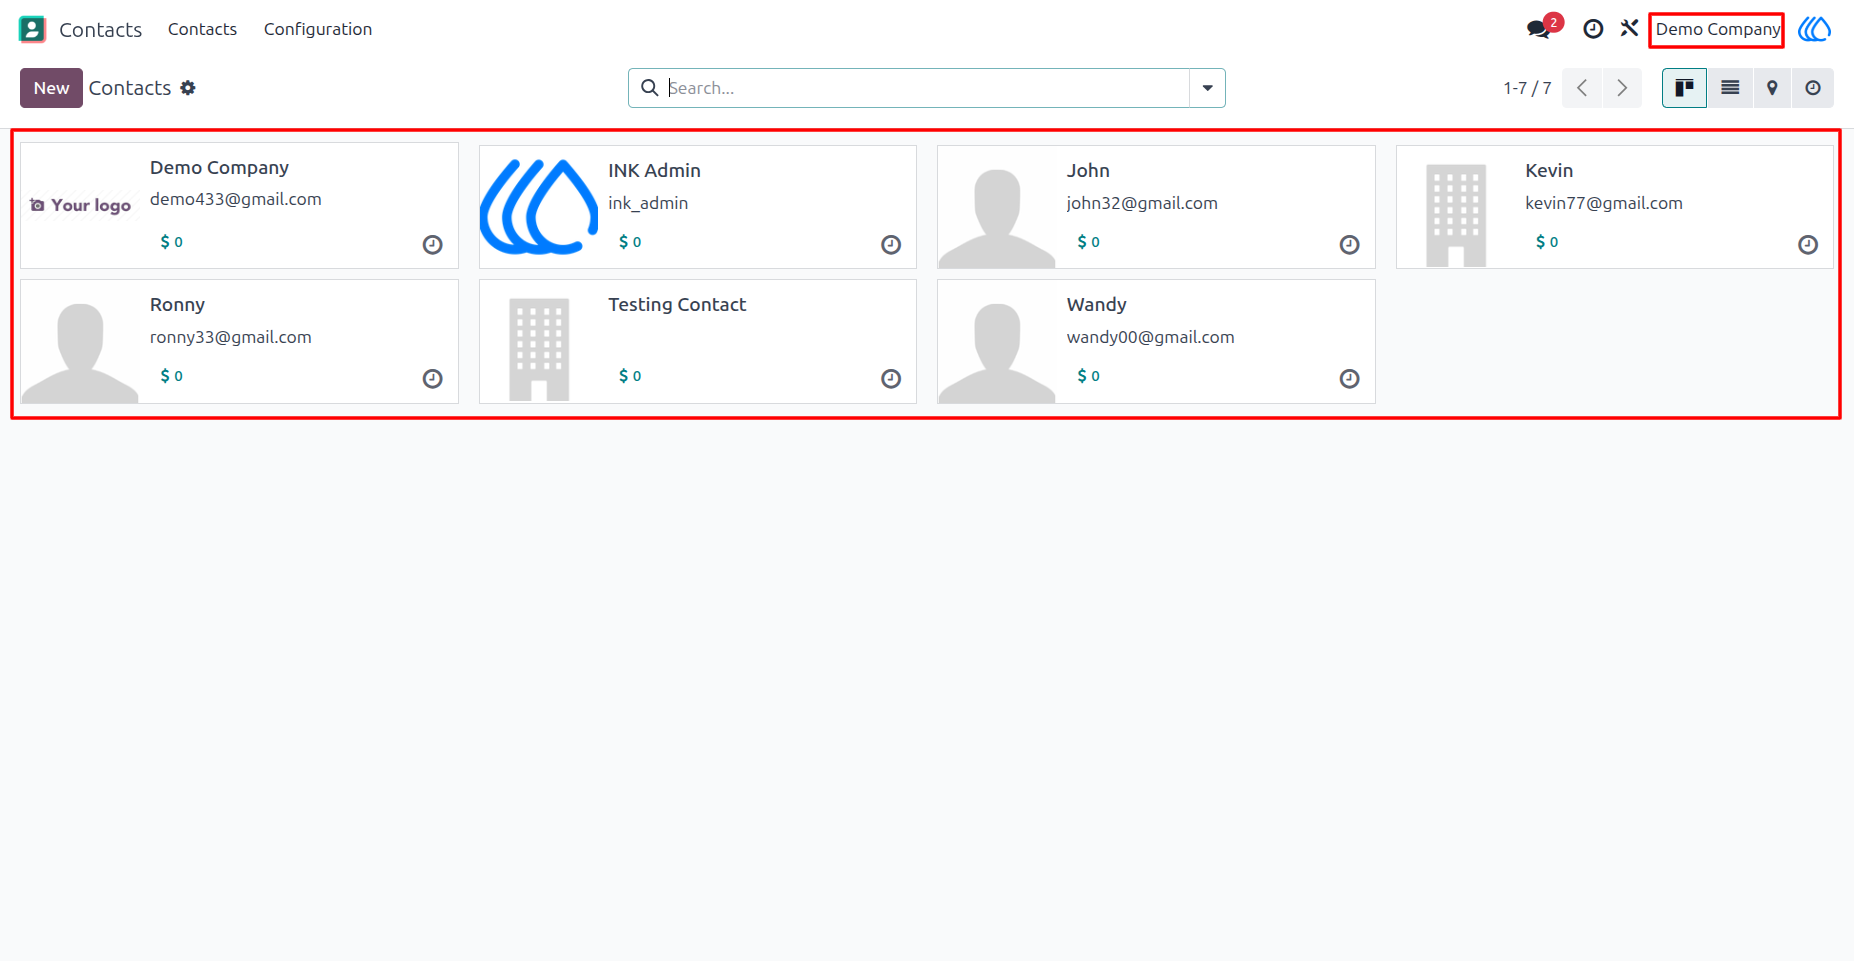Image resolution: width=1854 pixels, height=961 pixels.
Task: Expand the search options dropdown
Action: point(1207,88)
